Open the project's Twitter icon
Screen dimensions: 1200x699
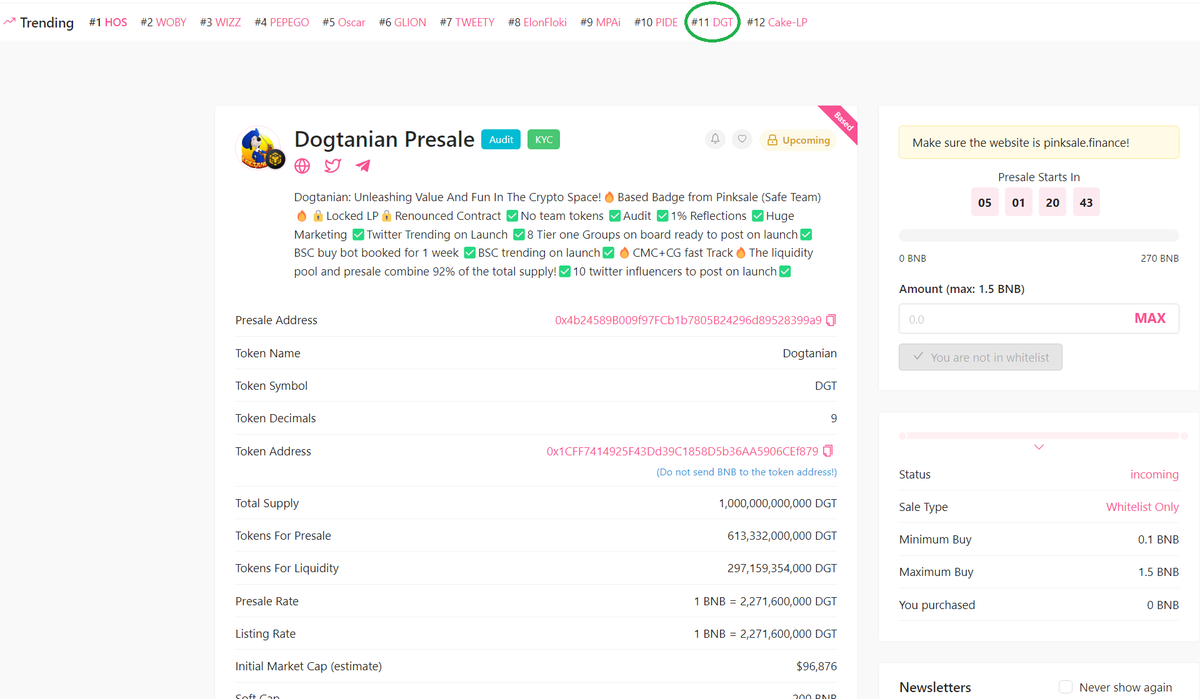coord(332,165)
